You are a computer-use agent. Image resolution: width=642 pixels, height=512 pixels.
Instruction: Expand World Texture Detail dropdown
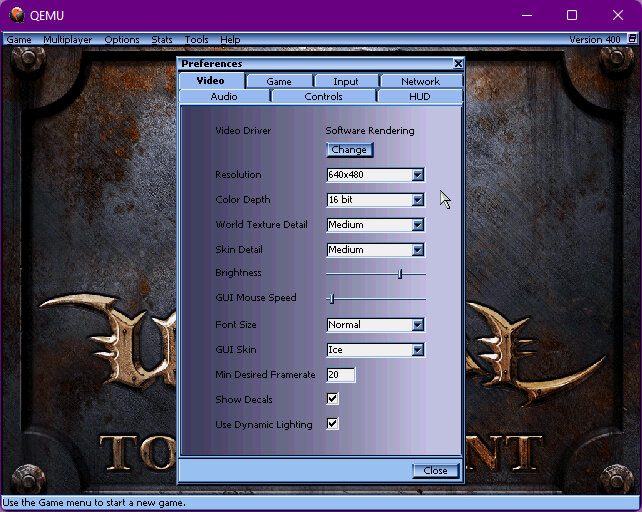pos(417,225)
